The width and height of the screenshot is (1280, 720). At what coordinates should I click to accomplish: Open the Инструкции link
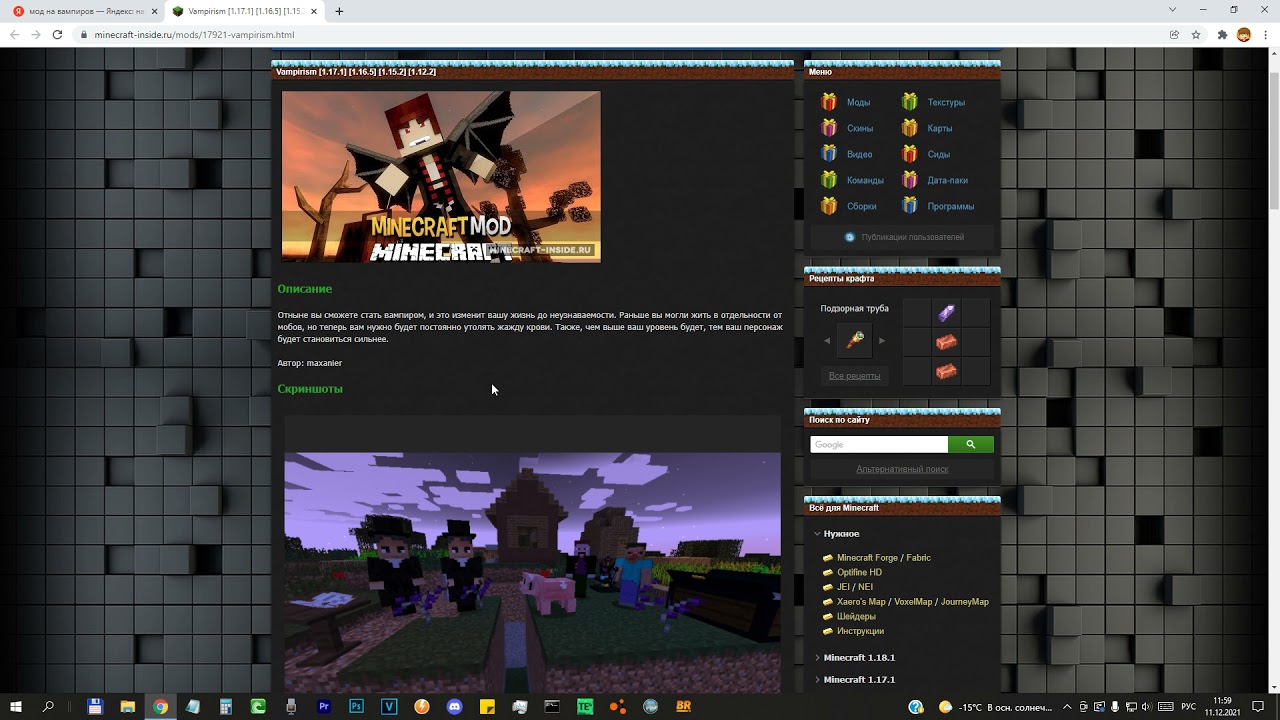click(x=860, y=631)
